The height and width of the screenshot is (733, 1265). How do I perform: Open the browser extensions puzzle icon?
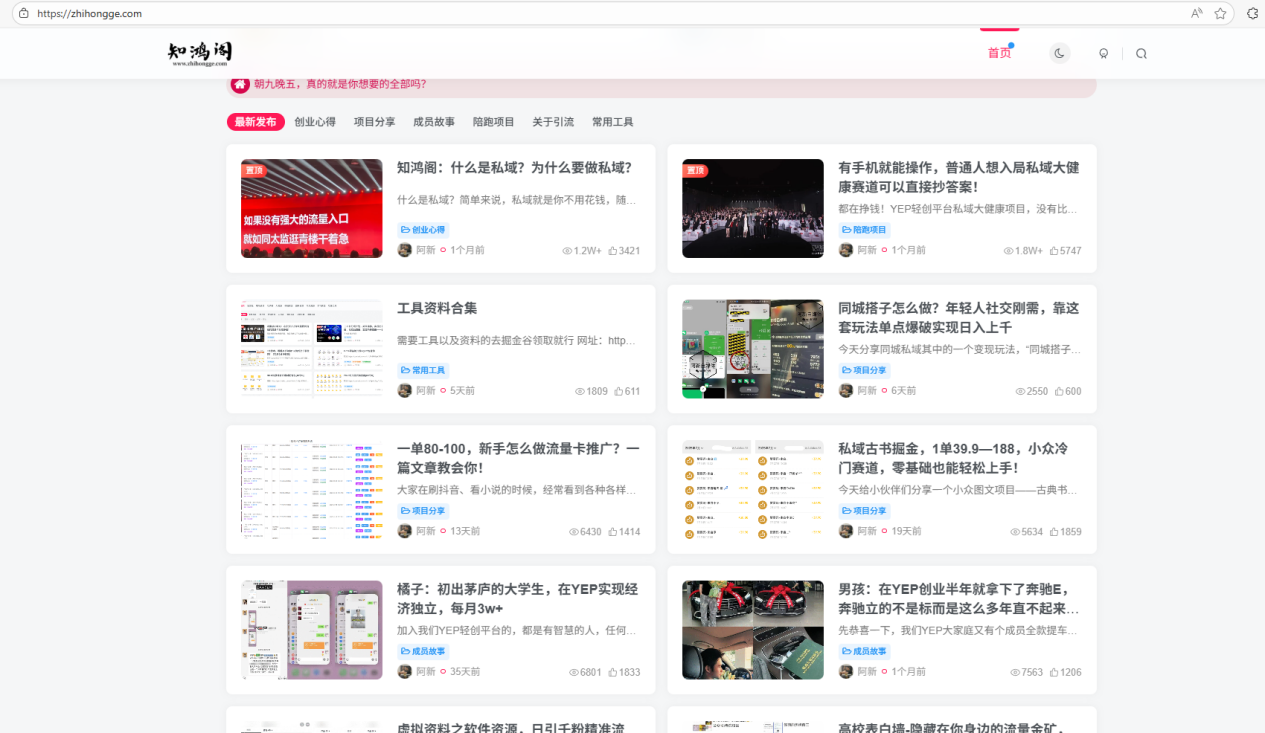coord(1252,14)
